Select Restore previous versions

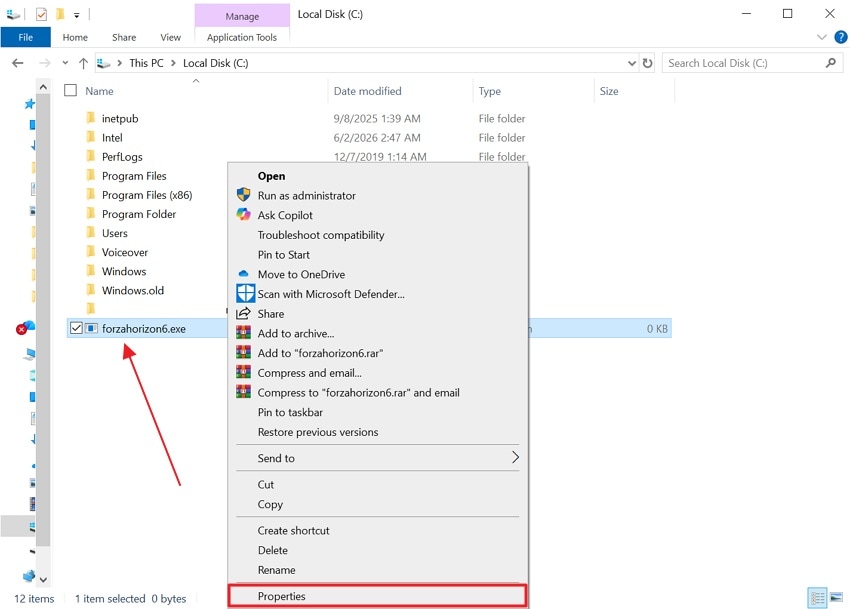coord(377,432)
